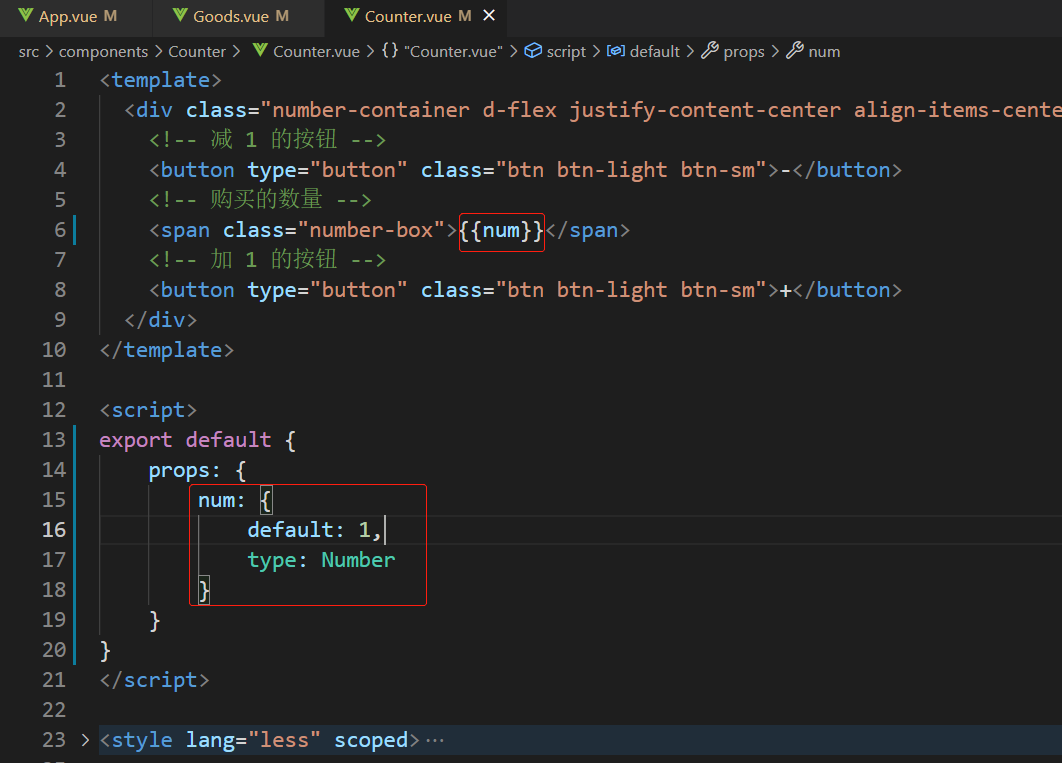Switch to the Goods.vue tab
Viewport: 1062px width, 763px height.
pos(231,16)
